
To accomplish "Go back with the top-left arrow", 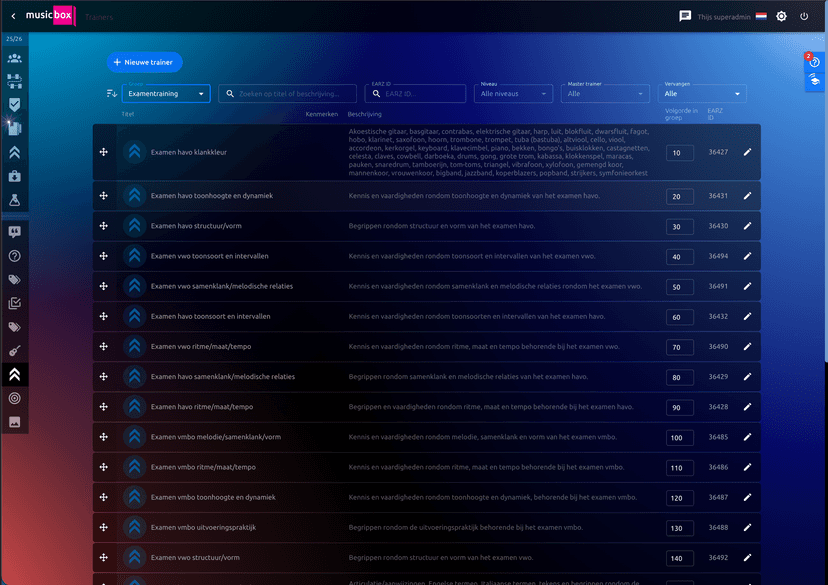I will coord(13,16).
